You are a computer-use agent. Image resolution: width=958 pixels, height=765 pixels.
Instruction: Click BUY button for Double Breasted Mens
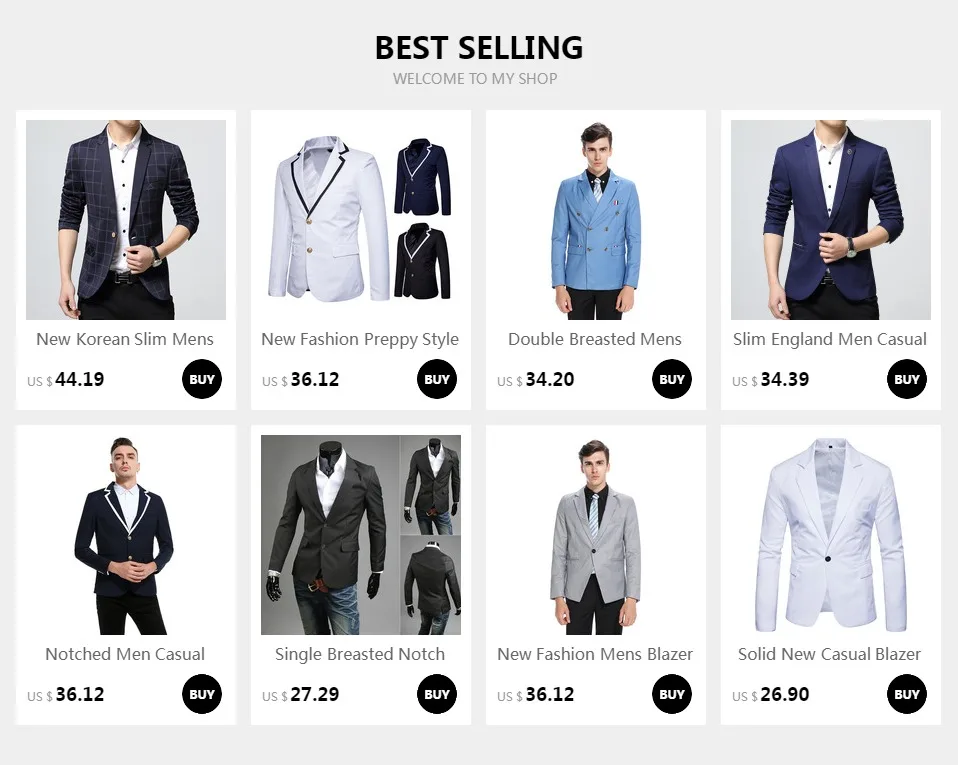coord(671,379)
